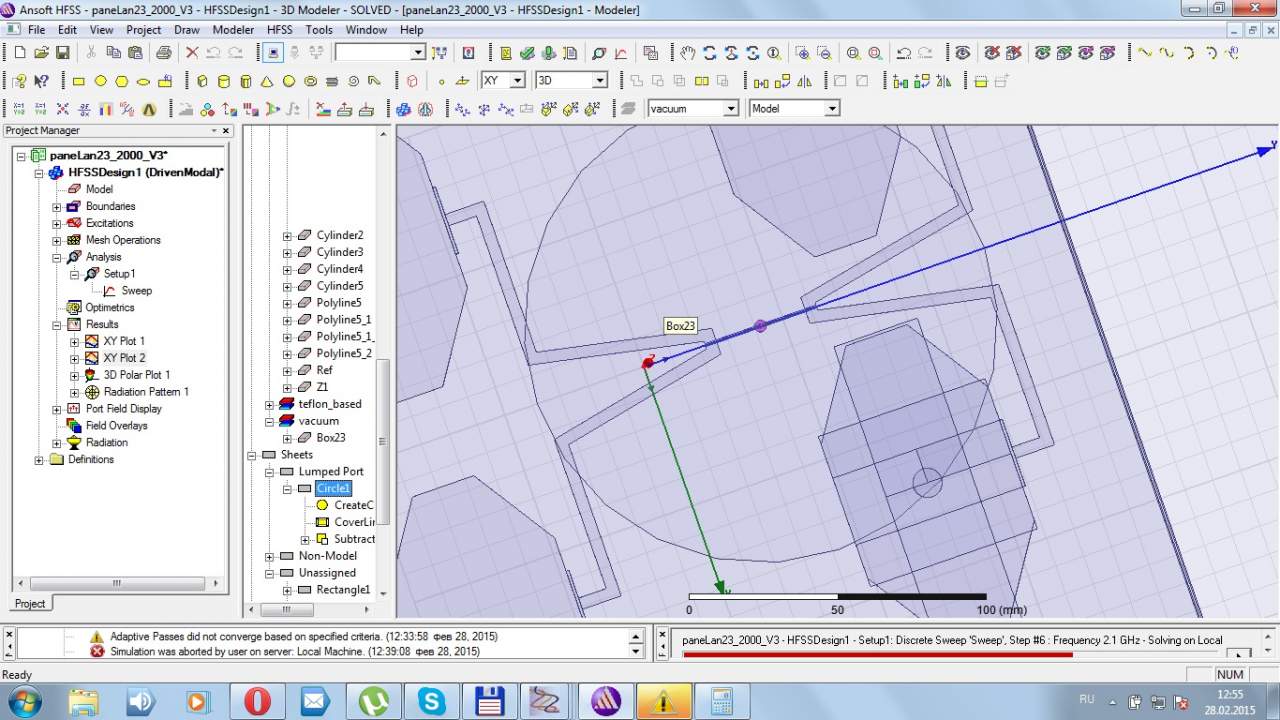Open the vacuum material dropdown
1280x720 pixels.
730,109
